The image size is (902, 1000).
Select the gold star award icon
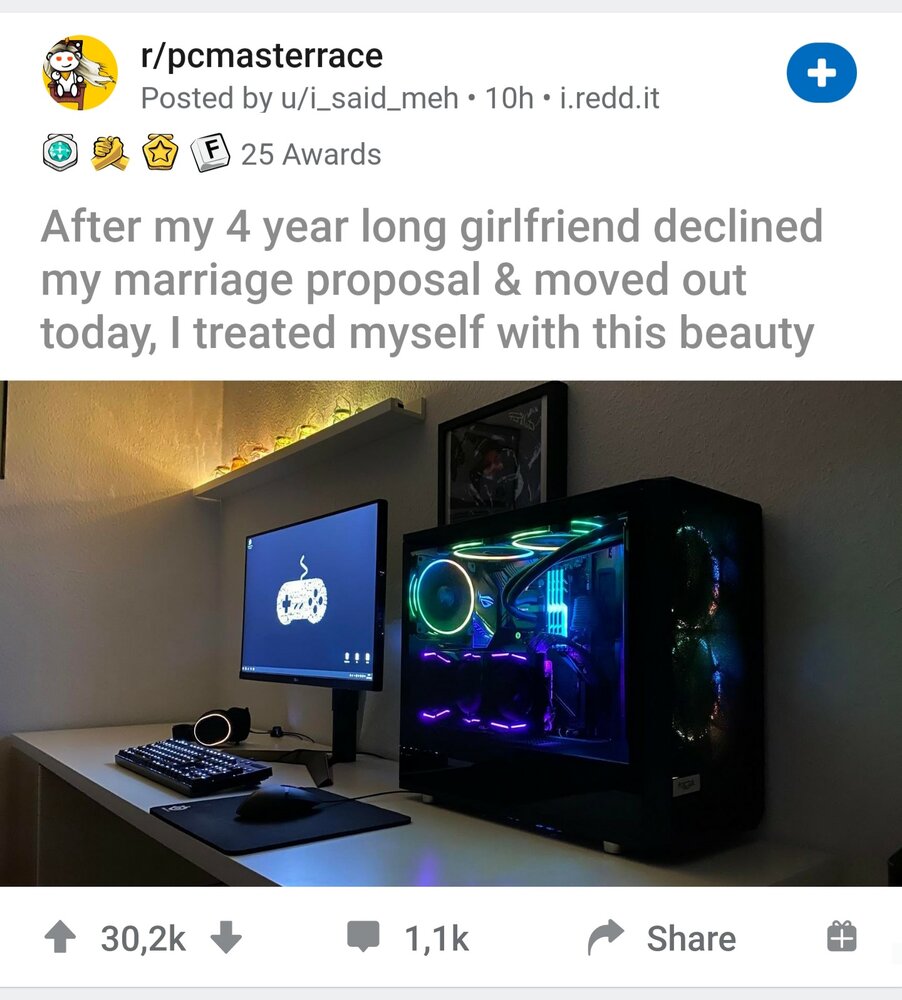pyautogui.click(x=159, y=152)
